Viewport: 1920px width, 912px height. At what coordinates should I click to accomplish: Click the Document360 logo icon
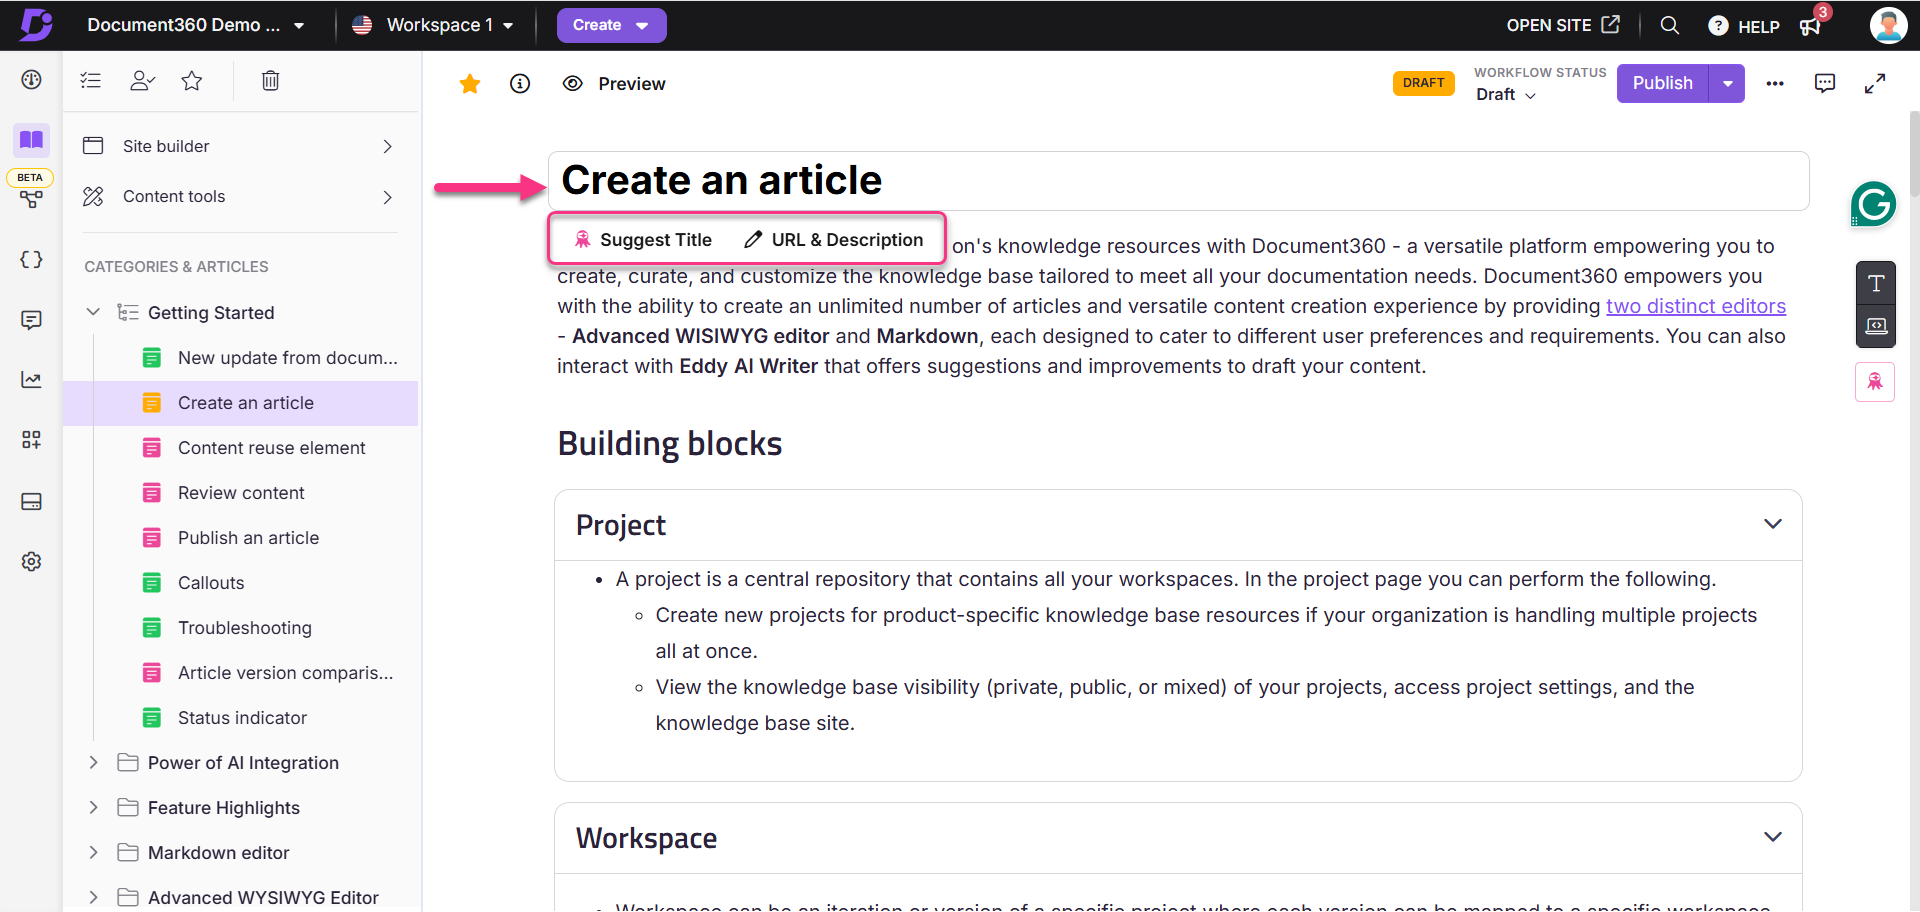[x=36, y=24]
